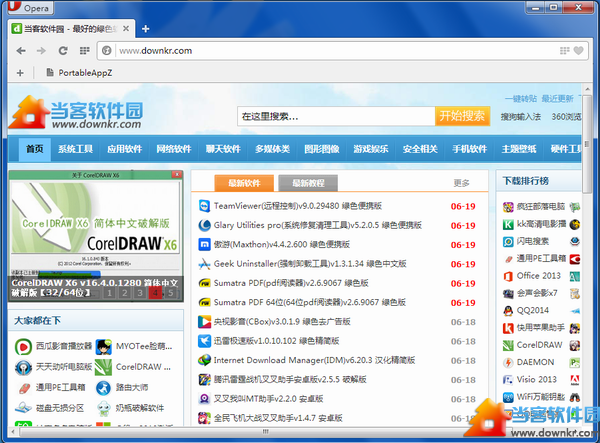Click the QQ2014 penguin icon
The height and width of the screenshot is (443, 600).
508,310
